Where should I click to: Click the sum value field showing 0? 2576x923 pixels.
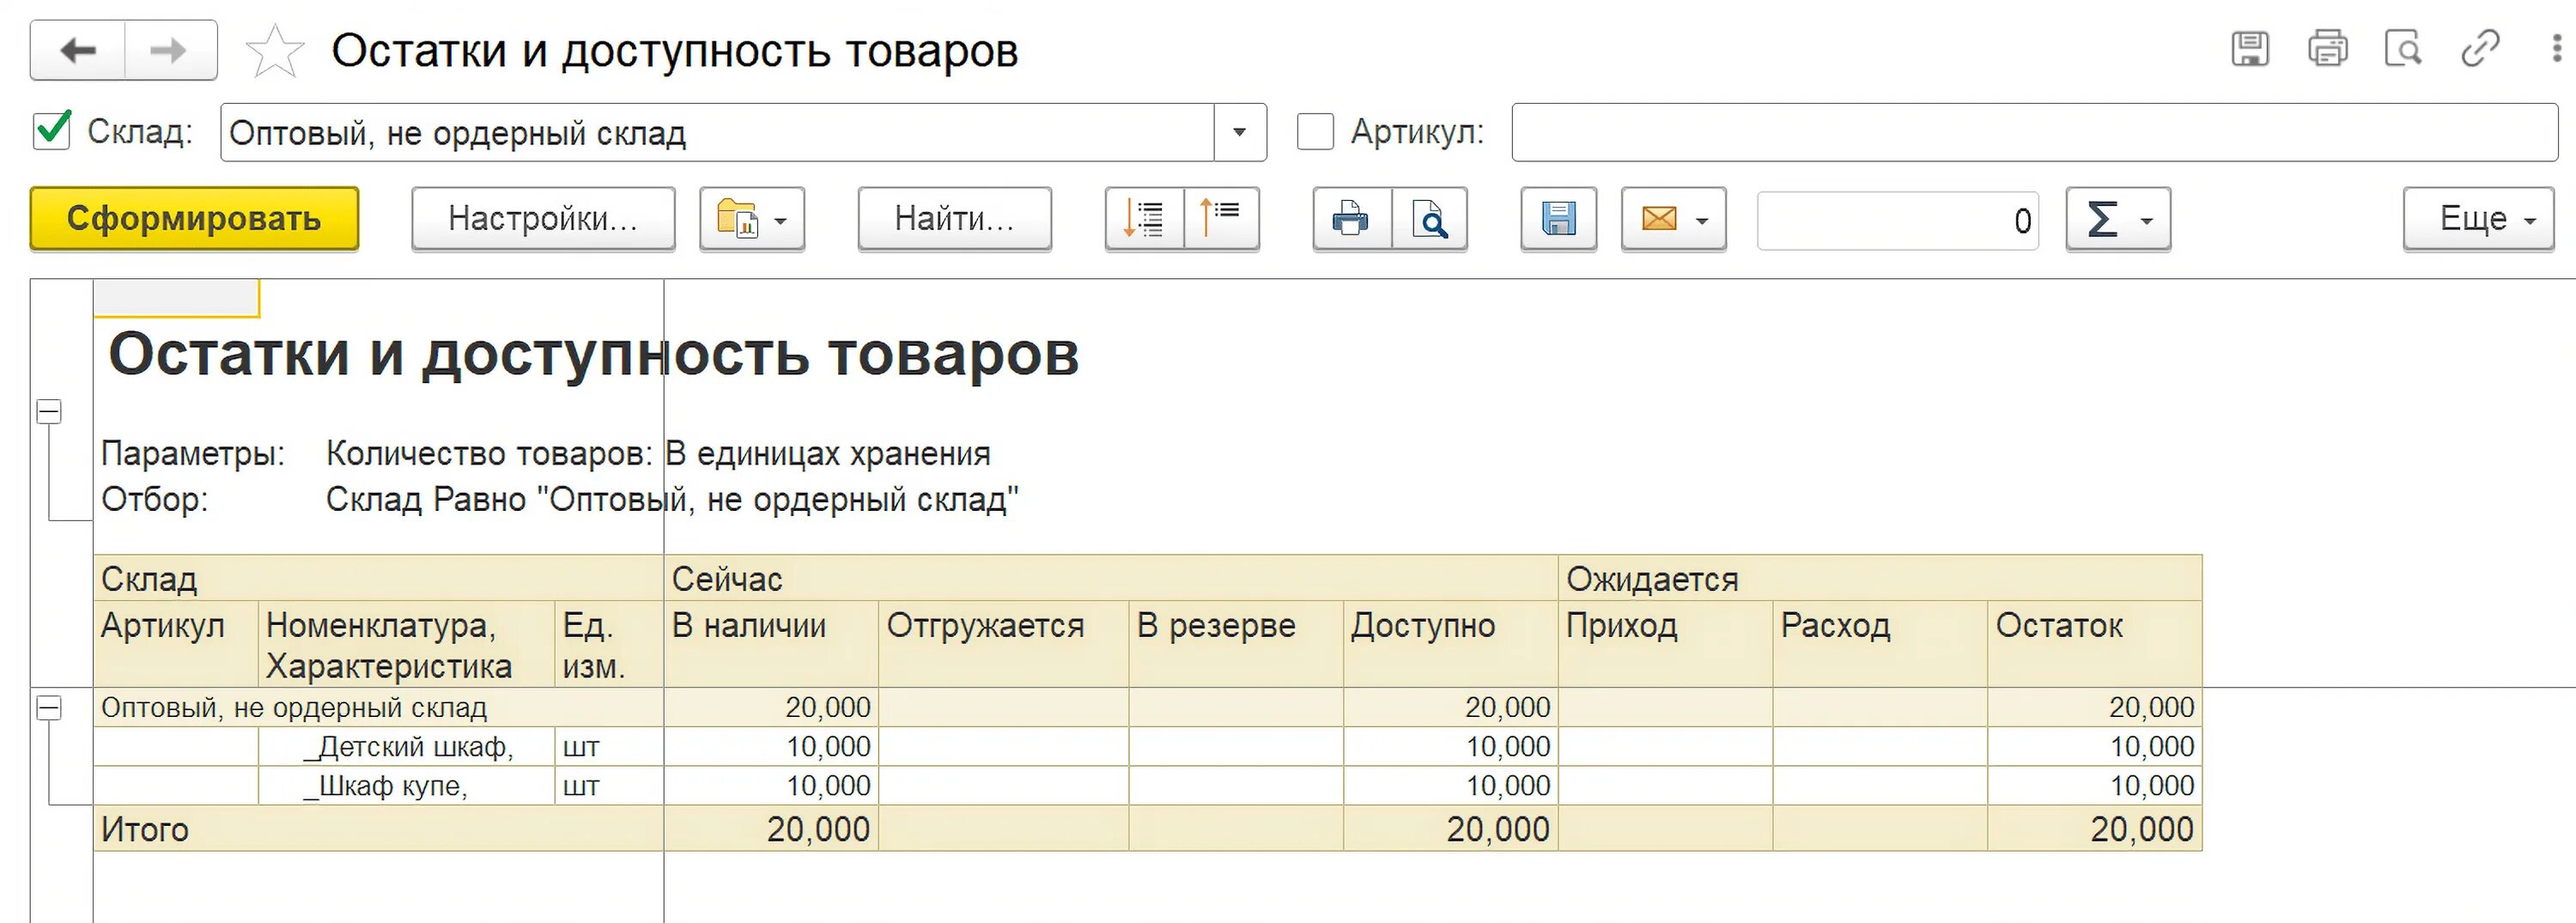click(1898, 220)
